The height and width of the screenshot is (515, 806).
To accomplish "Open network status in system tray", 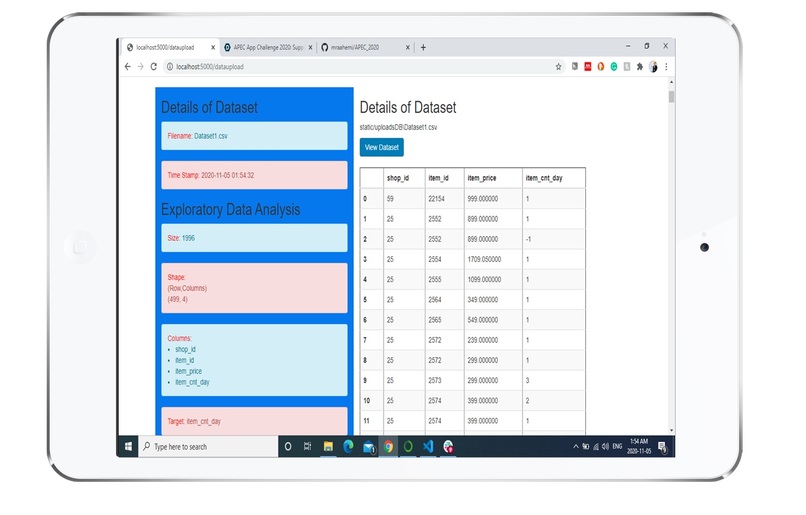I will click(x=596, y=446).
